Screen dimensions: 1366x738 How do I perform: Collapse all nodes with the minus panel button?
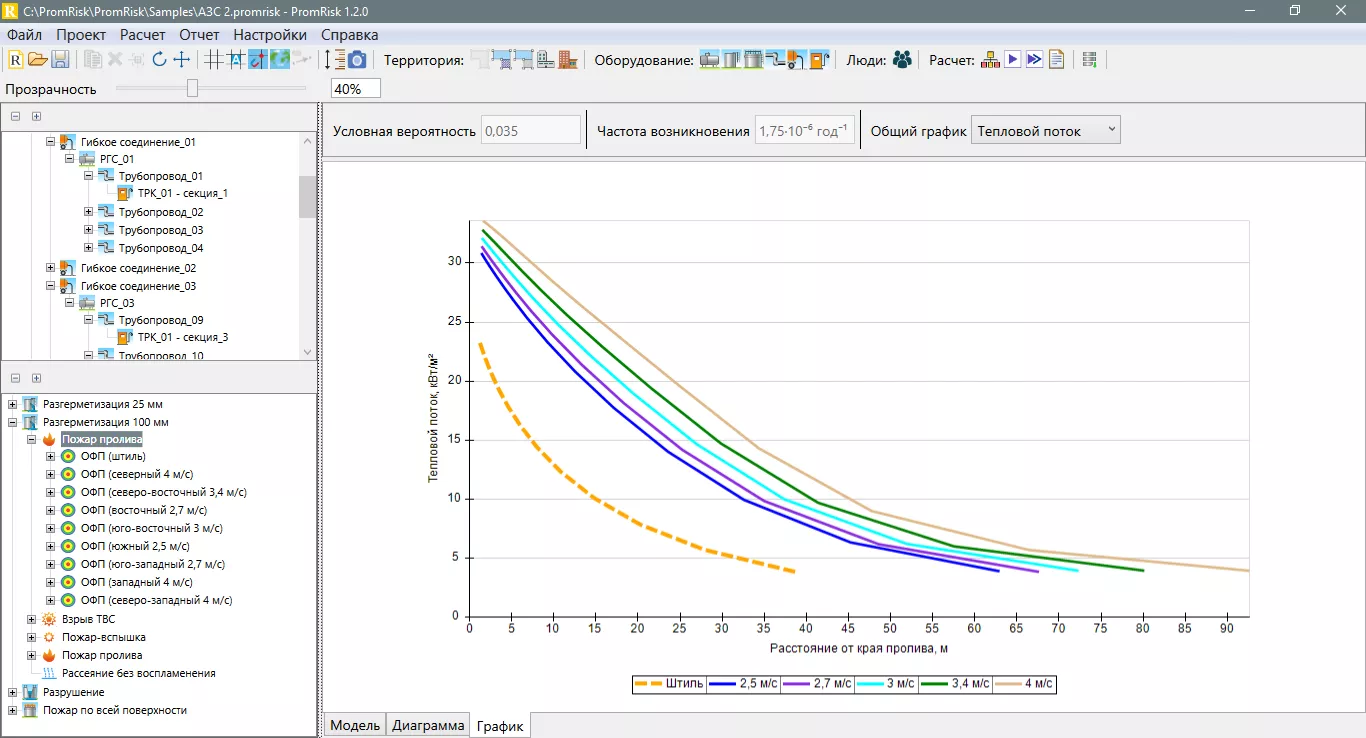[15, 116]
